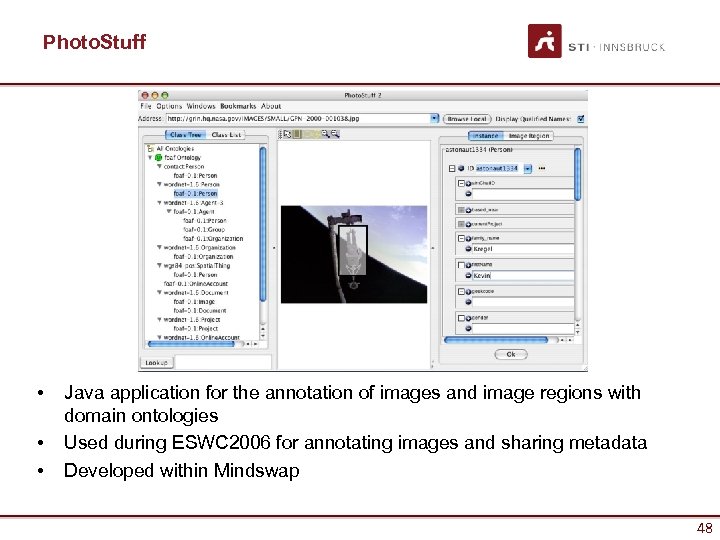Remove the geekcode value with minus icon

click(468, 302)
